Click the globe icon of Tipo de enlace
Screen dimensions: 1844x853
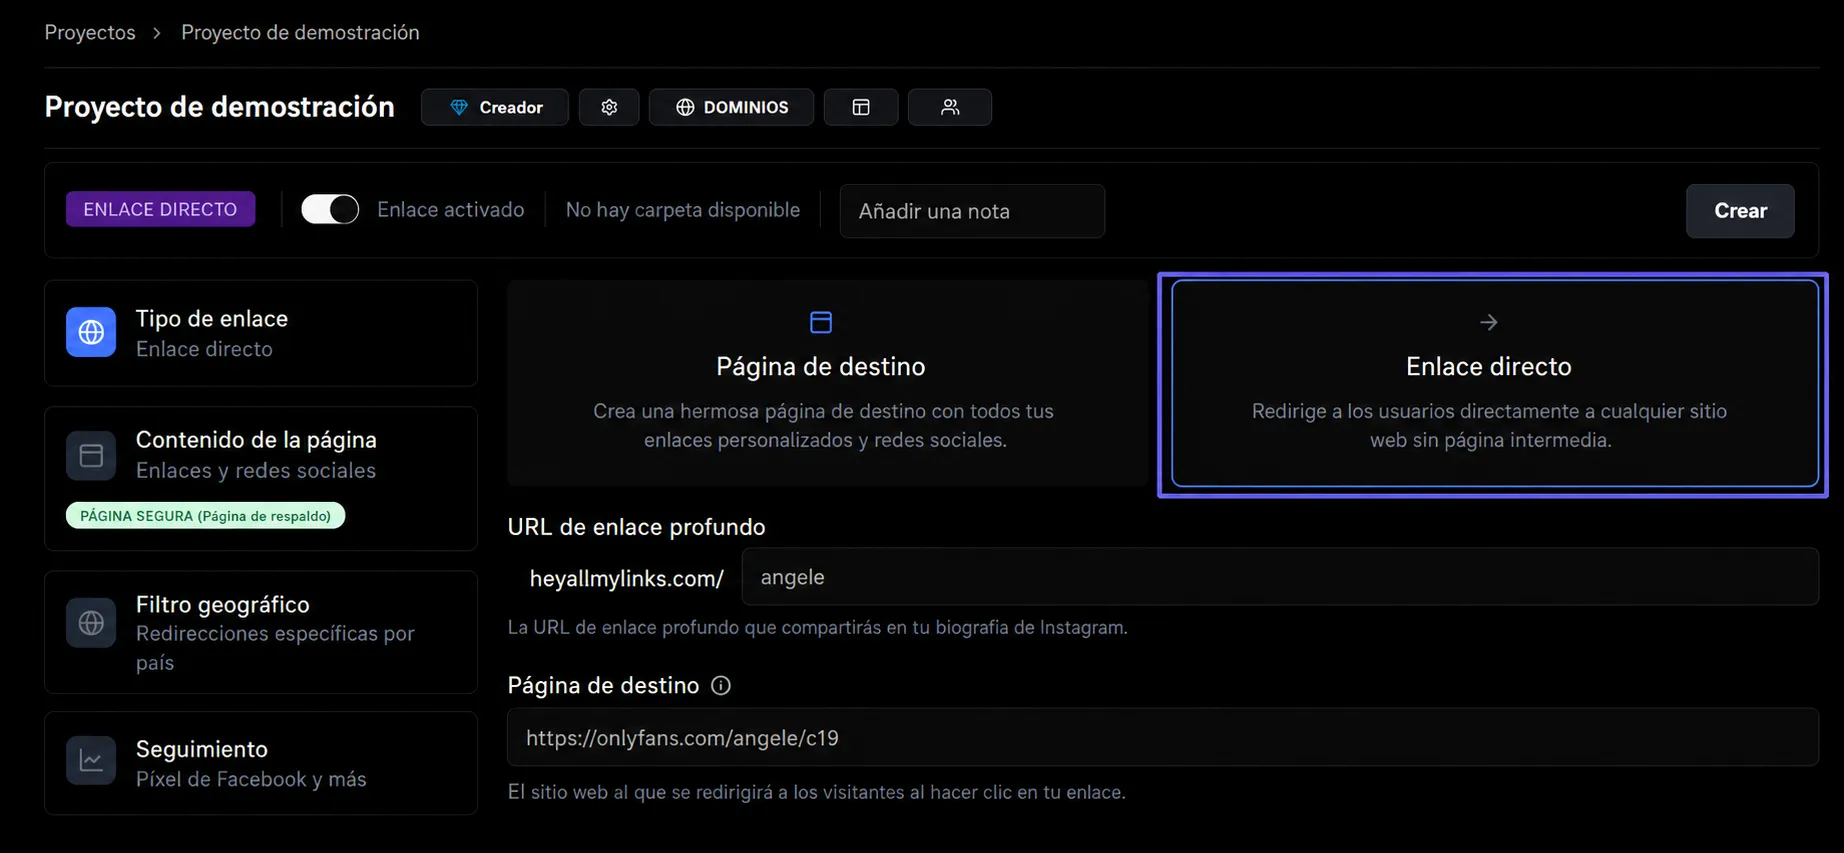(91, 332)
